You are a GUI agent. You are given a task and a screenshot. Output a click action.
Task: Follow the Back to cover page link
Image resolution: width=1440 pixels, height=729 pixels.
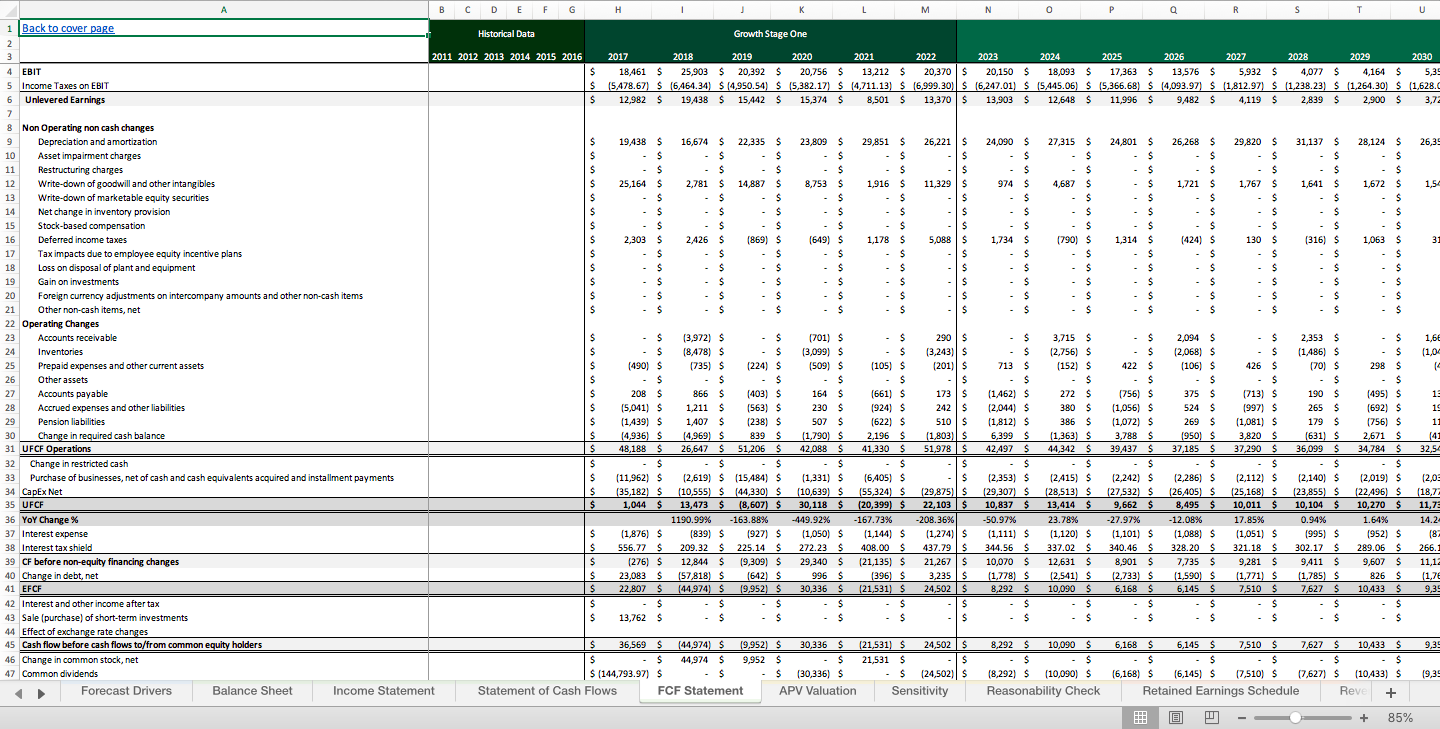[68, 28]
